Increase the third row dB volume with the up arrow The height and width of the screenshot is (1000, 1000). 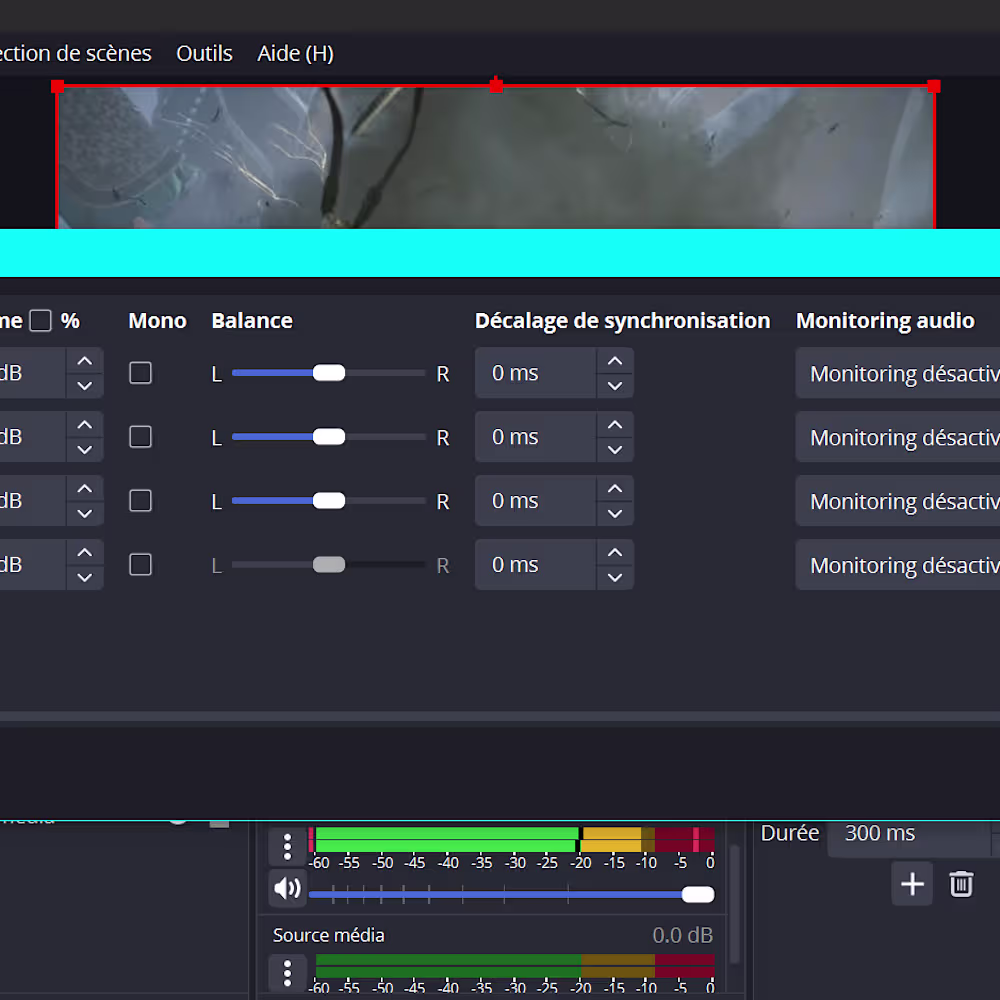84,489
